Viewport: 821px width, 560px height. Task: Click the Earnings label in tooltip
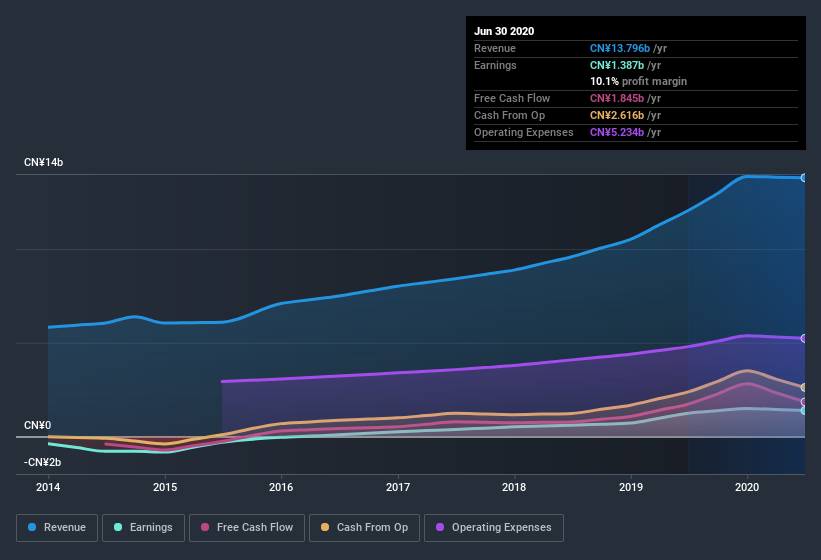pos(495,65)
